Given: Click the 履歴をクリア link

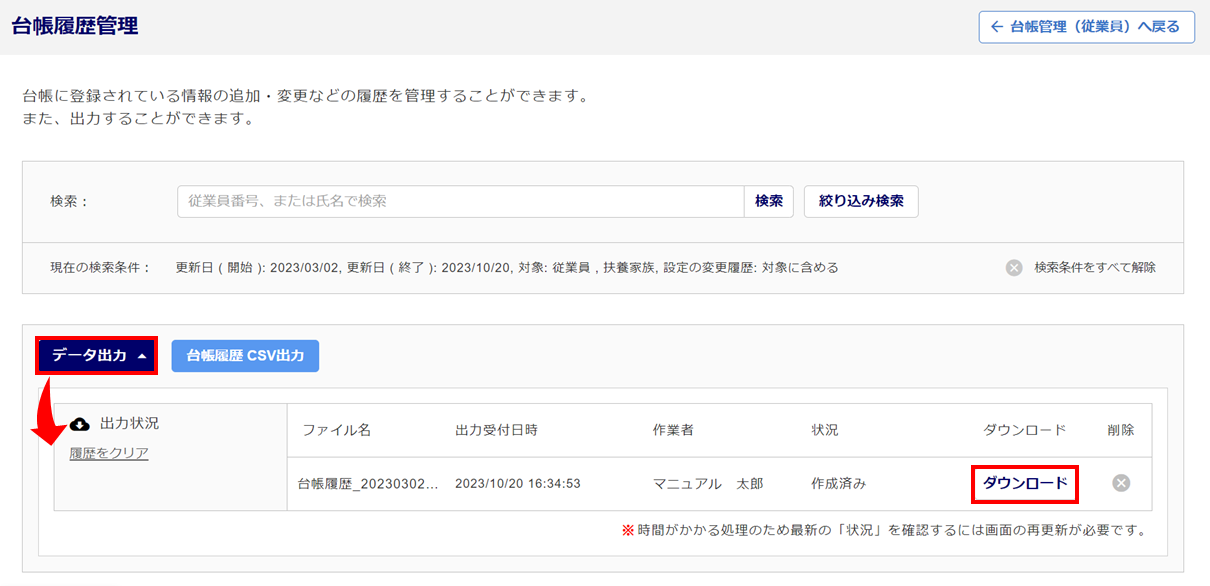Looking at the screenshot, I should tap(109, 453).
